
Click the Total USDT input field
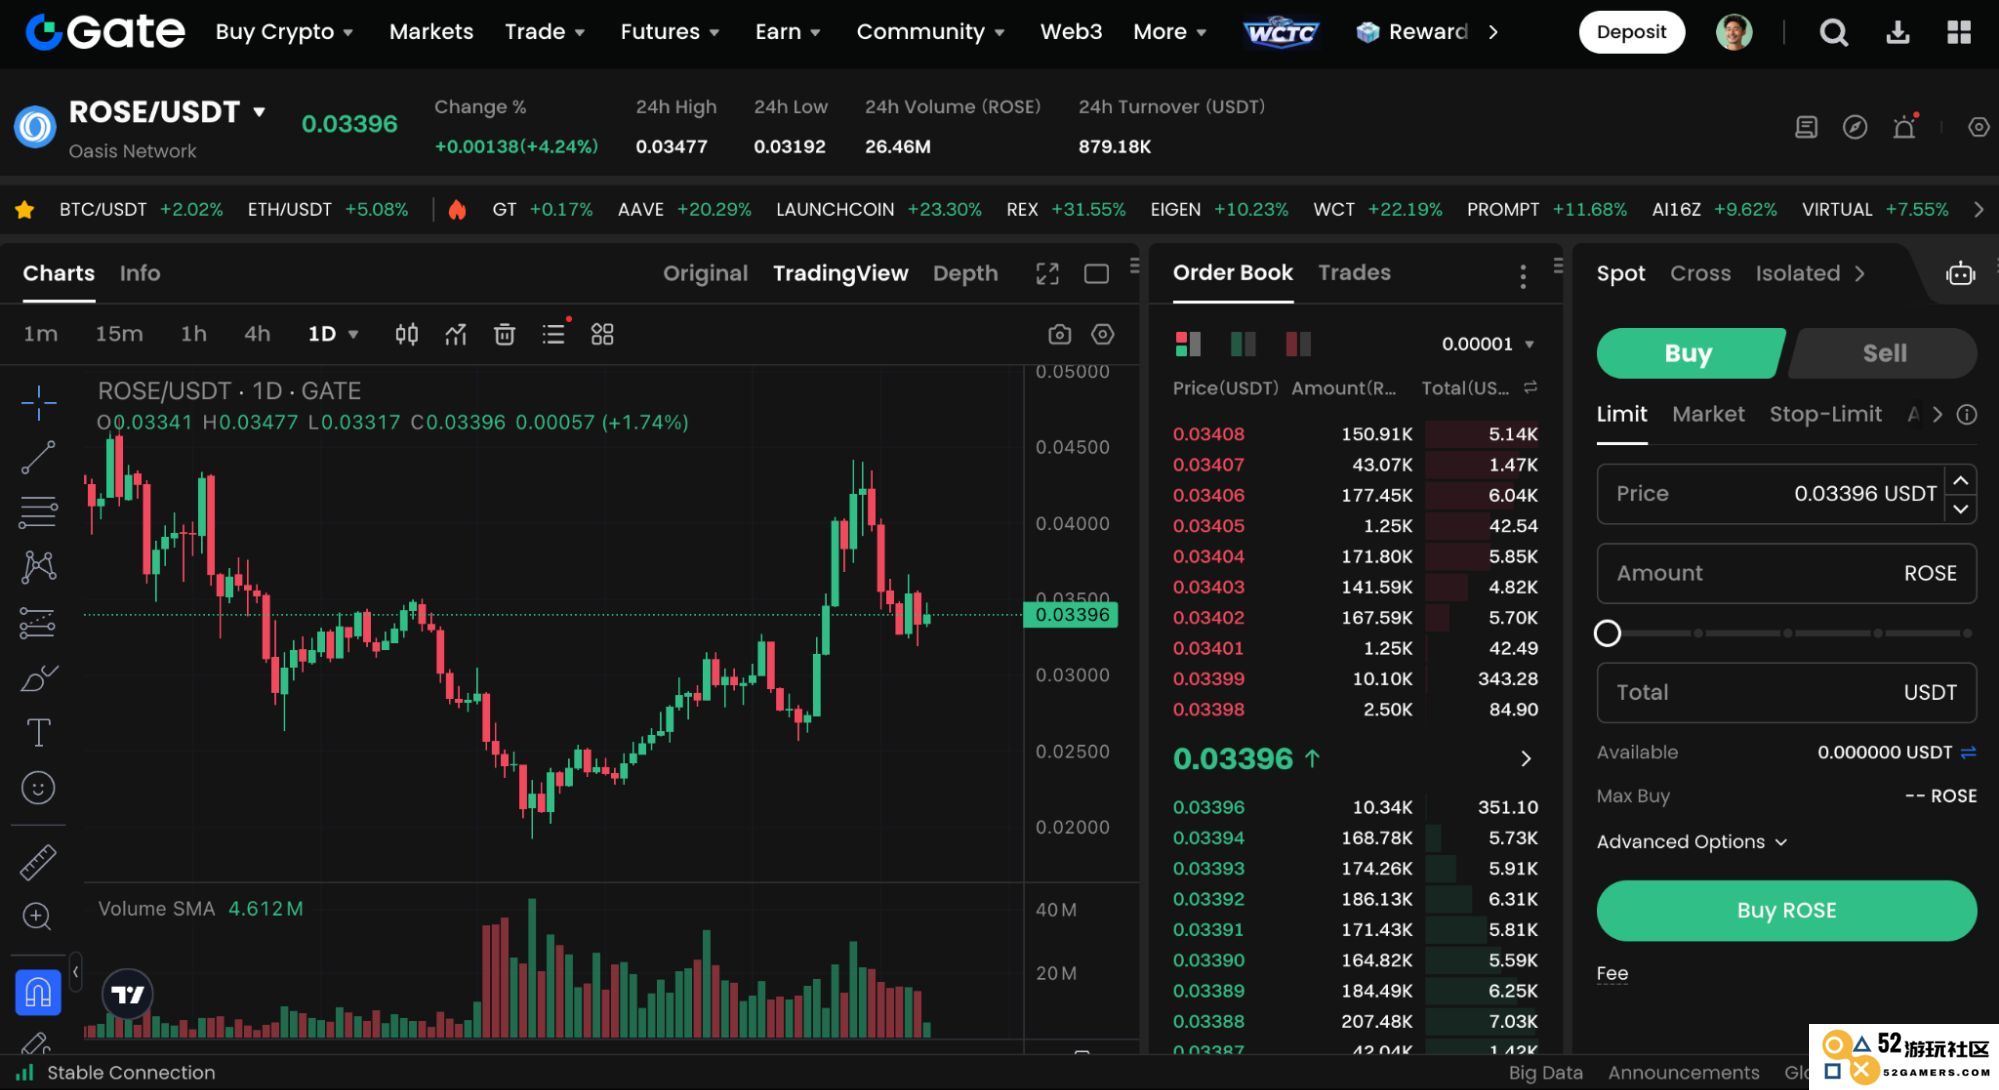tap(1786, 692)
